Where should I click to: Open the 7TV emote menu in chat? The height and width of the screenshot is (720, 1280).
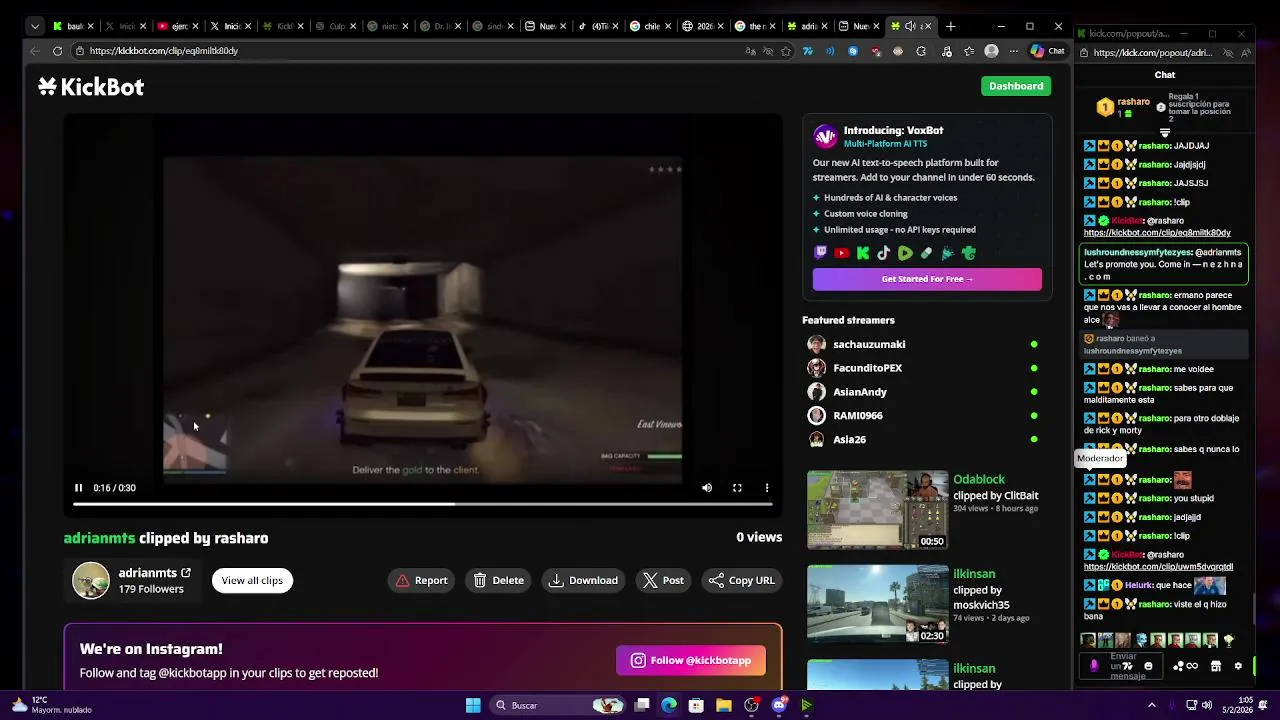tap(1127, 666)
